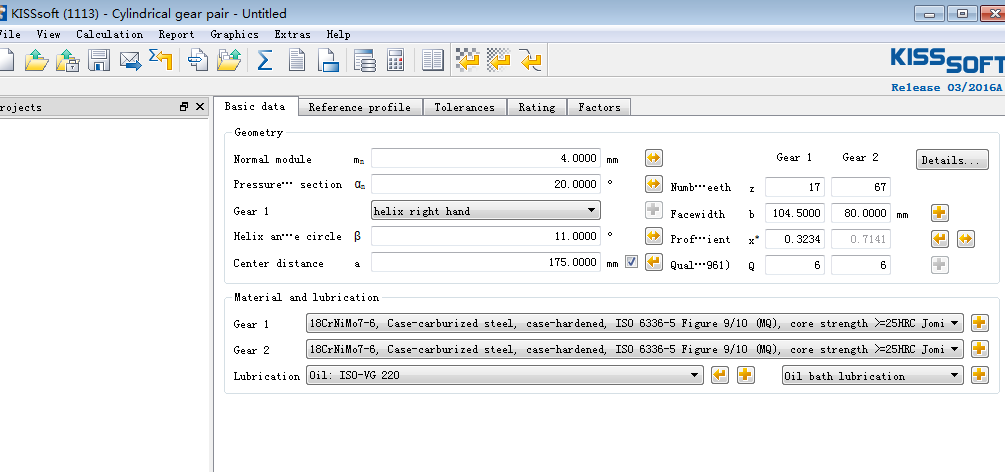Switch to the Rating tab
The width and height of the screenshot is (1005, 472).
click(x=537, y=107)
